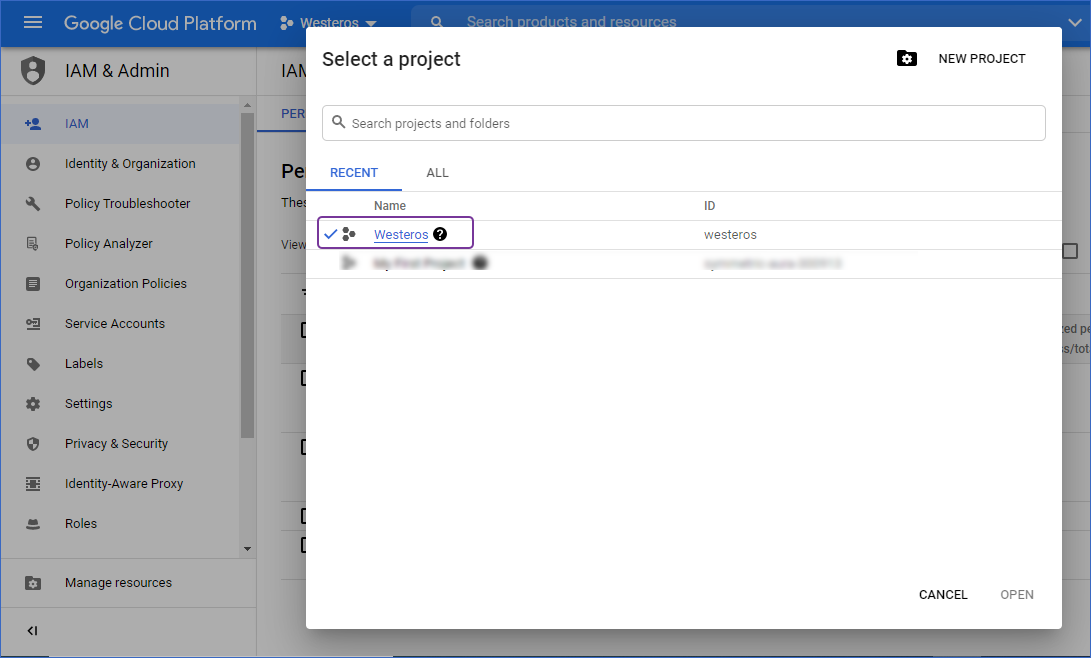This screenshot has width=1091, height=658.
Task: Click the Service Accounts icon
Action: 33,323
